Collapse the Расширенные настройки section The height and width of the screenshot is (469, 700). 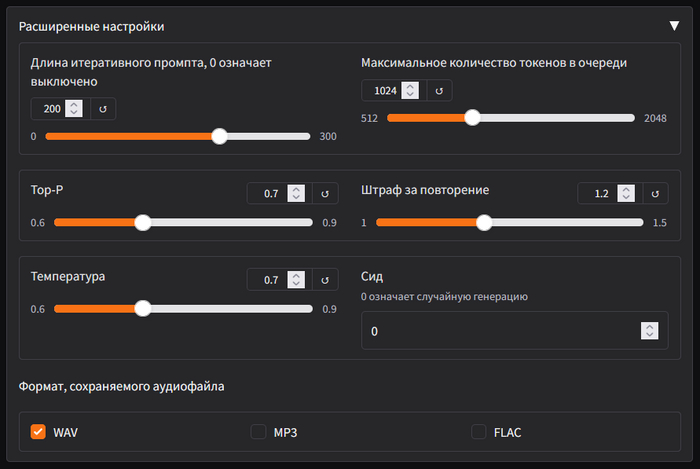(x=674, y=26)
